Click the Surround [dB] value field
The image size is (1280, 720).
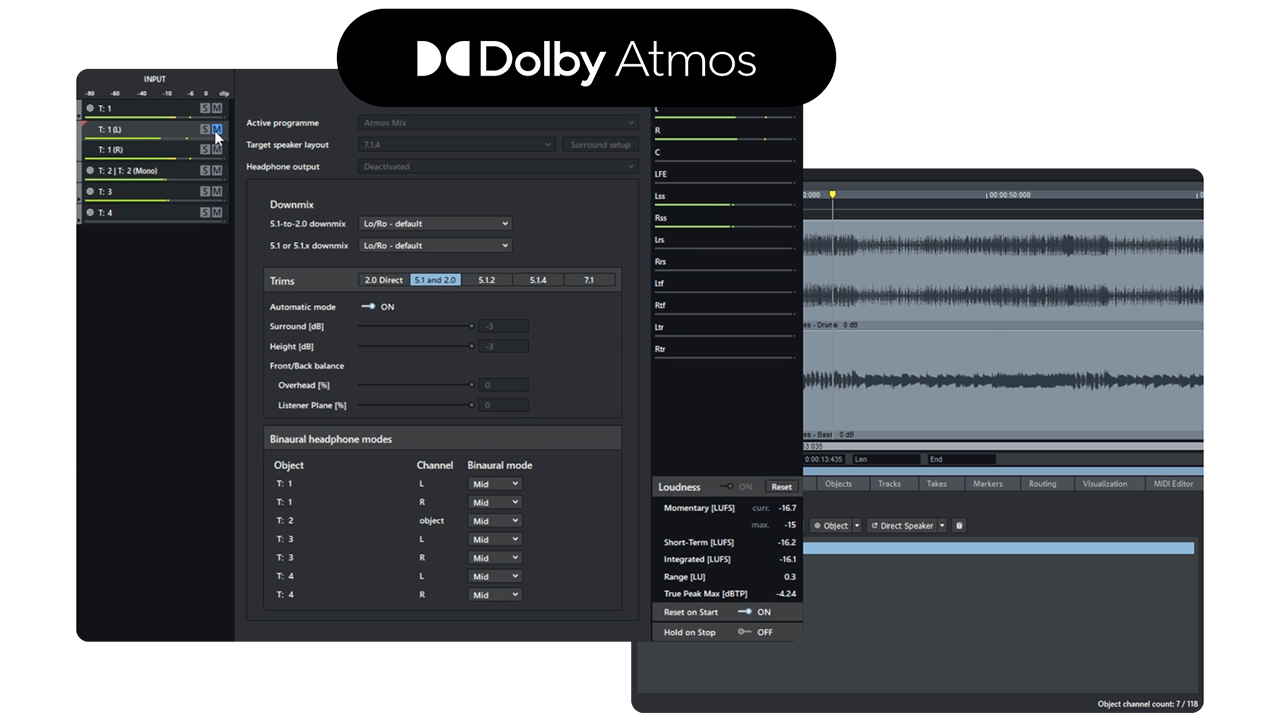(504, 326)
